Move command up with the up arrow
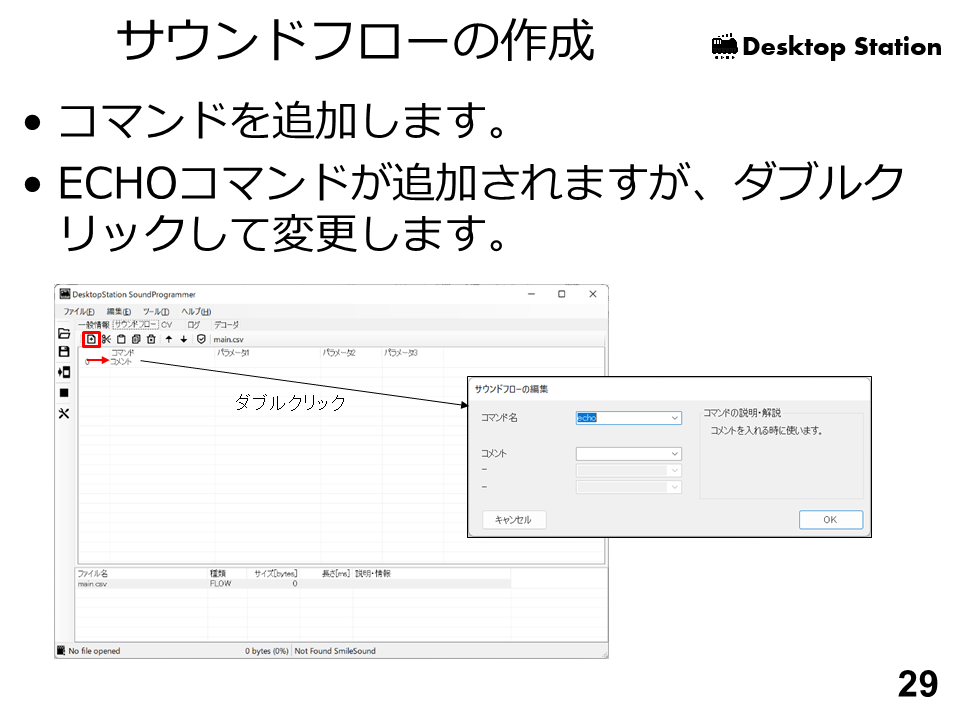 [168, 339]
